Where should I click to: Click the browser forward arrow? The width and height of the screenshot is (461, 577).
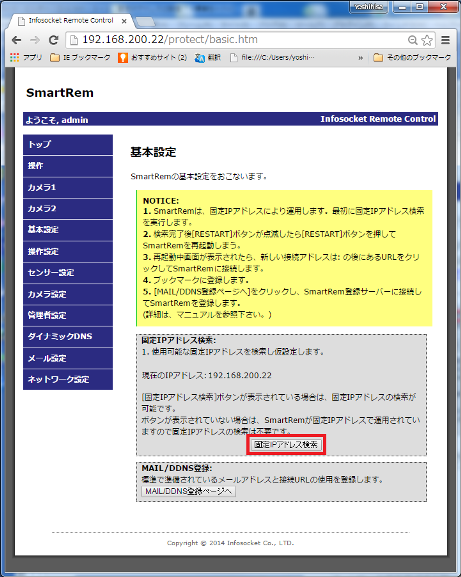pyautogui.click(x=35, y=40)
